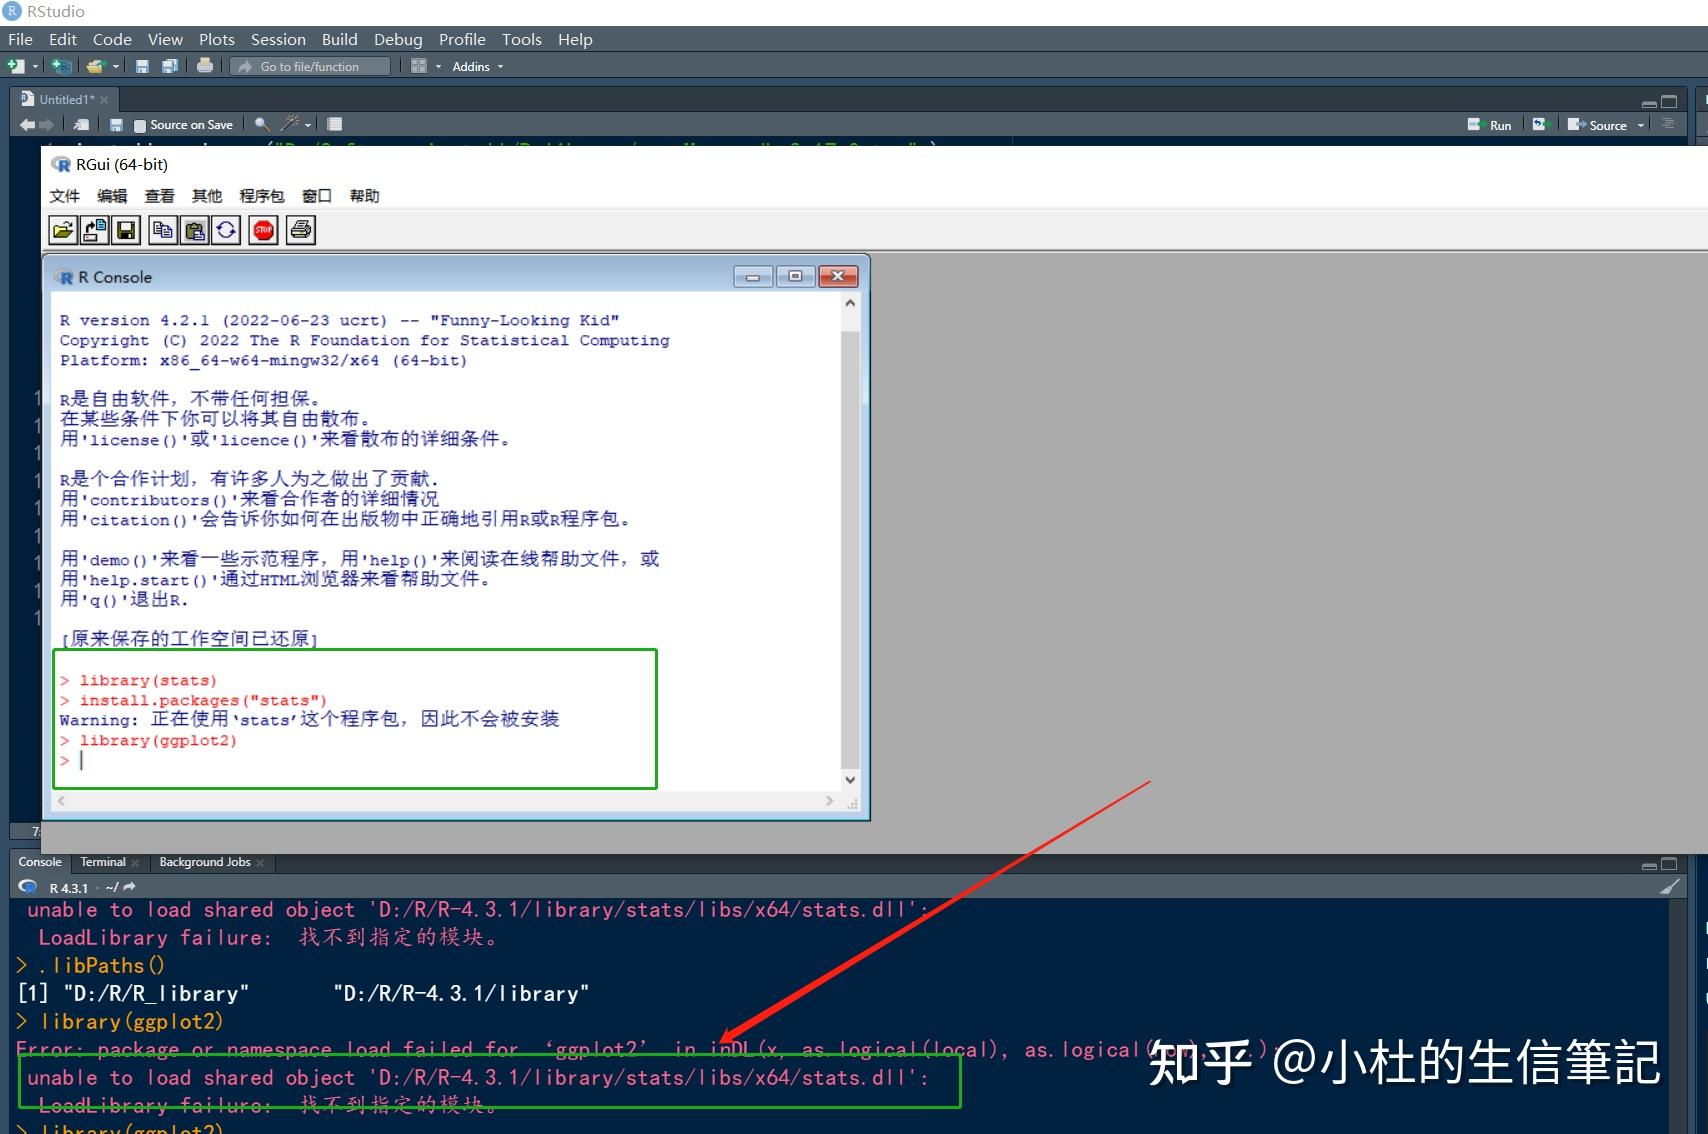Open the Source options dropdown arrow

tap(1641, 125)
